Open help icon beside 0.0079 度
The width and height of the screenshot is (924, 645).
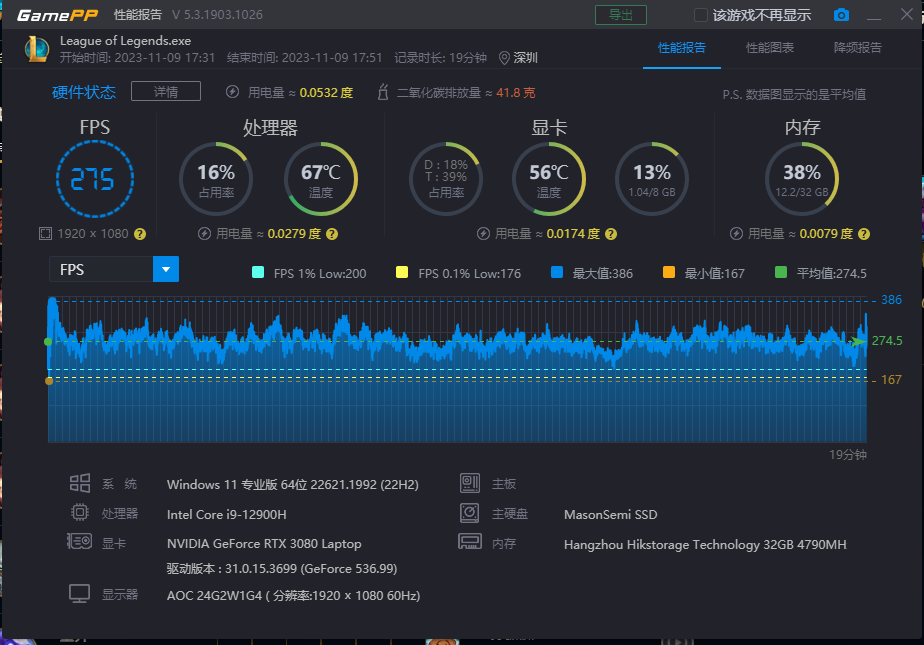[864, 234]
